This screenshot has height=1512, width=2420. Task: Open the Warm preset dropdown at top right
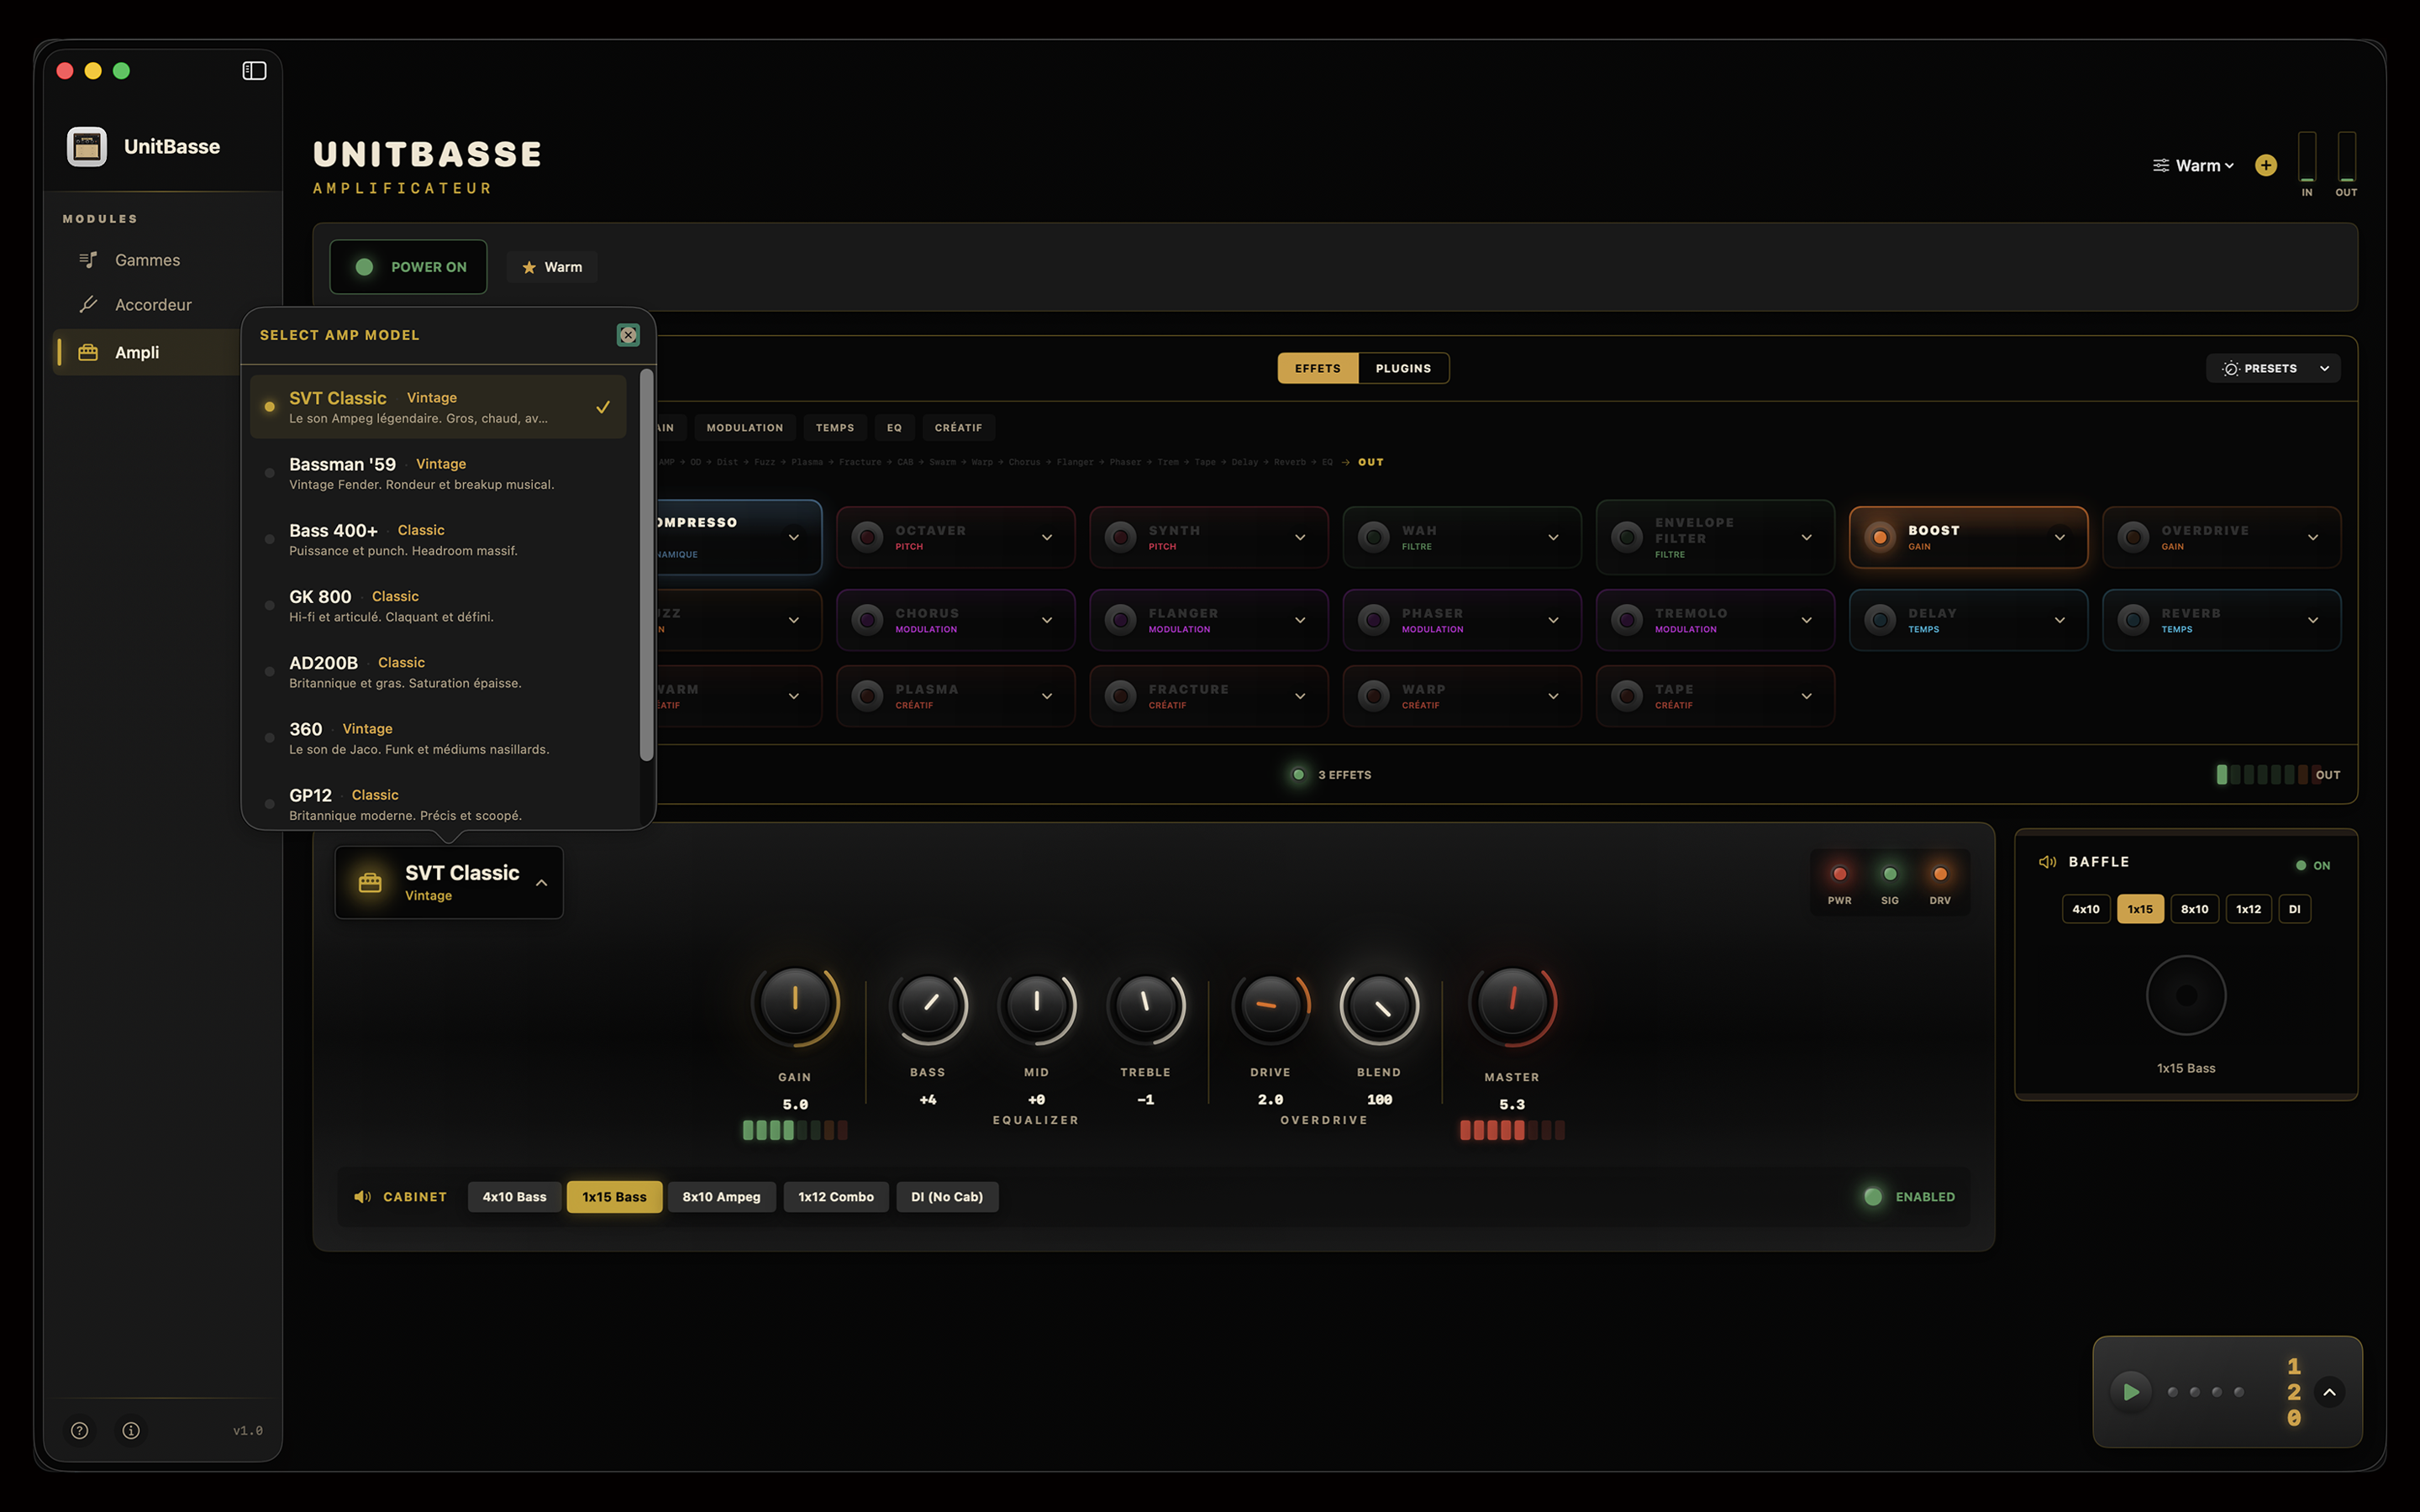coord(2195,166)
